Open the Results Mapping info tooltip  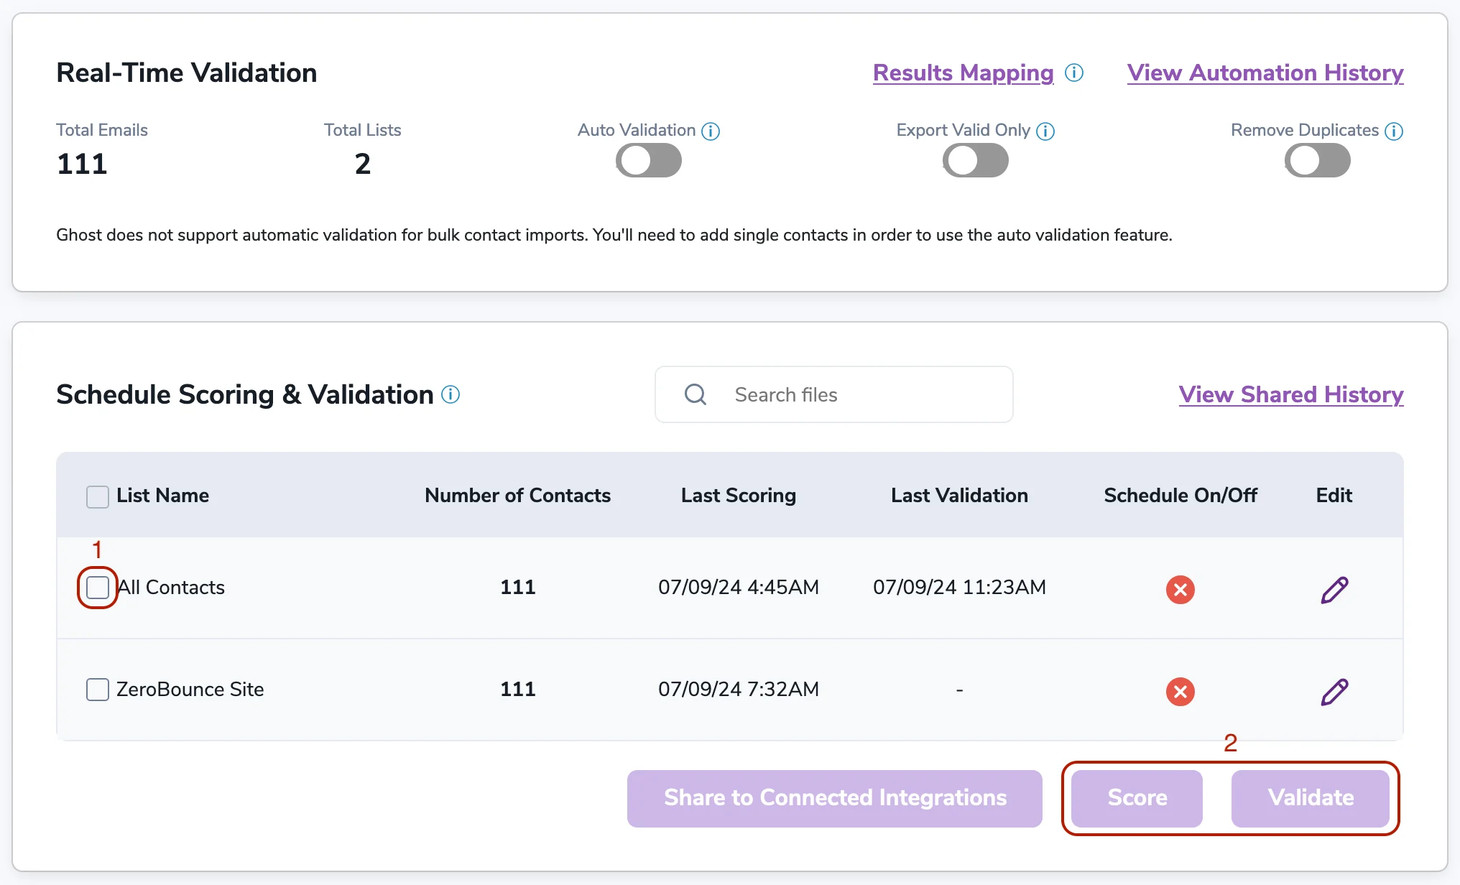[1075, 72]
